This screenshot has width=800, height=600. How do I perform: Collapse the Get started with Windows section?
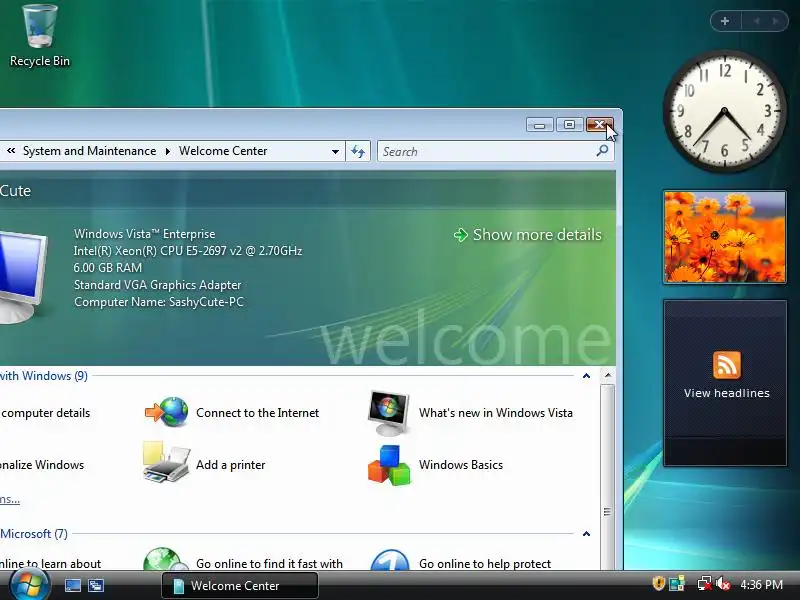pyautogui.click(x=586, y=376)
